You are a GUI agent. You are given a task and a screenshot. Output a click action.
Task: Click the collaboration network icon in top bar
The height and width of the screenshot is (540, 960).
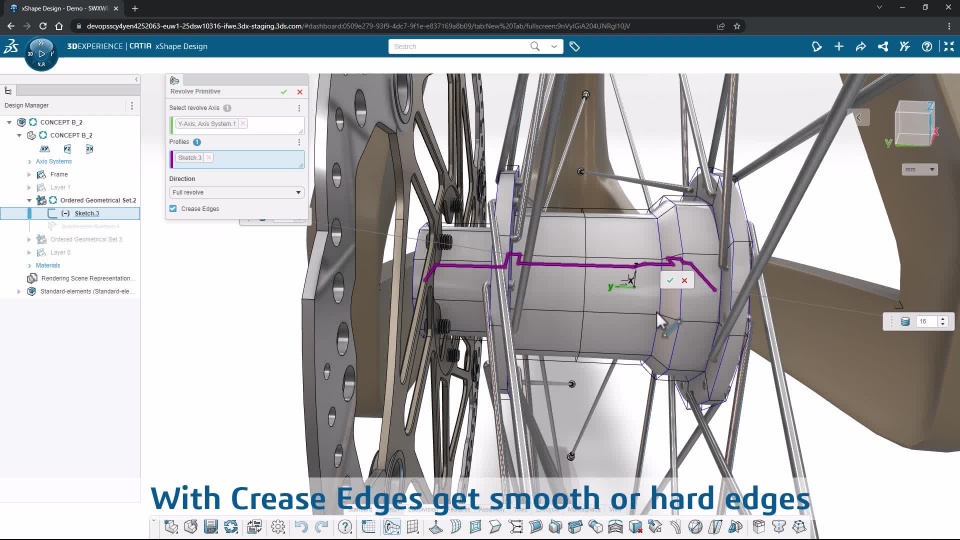[x=883, y=47]
